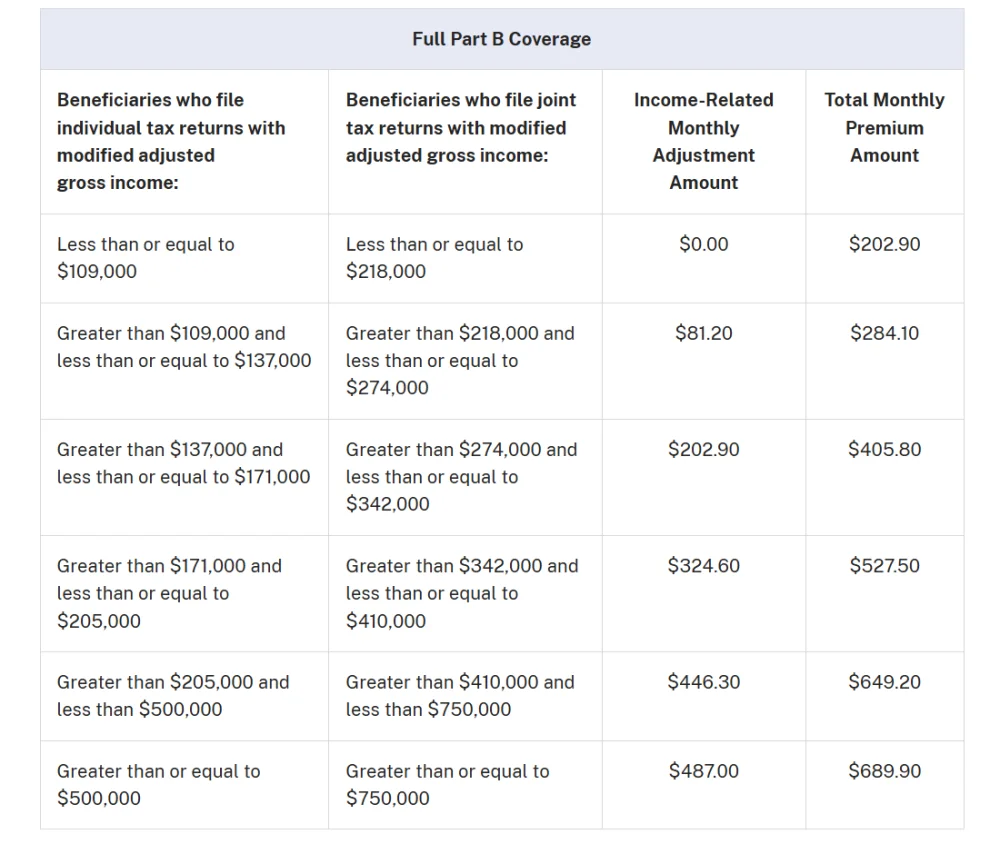Select the 'Greater than or equal to $750,000' cell
Screen dimensions: 1000x844
pos(447,785)
